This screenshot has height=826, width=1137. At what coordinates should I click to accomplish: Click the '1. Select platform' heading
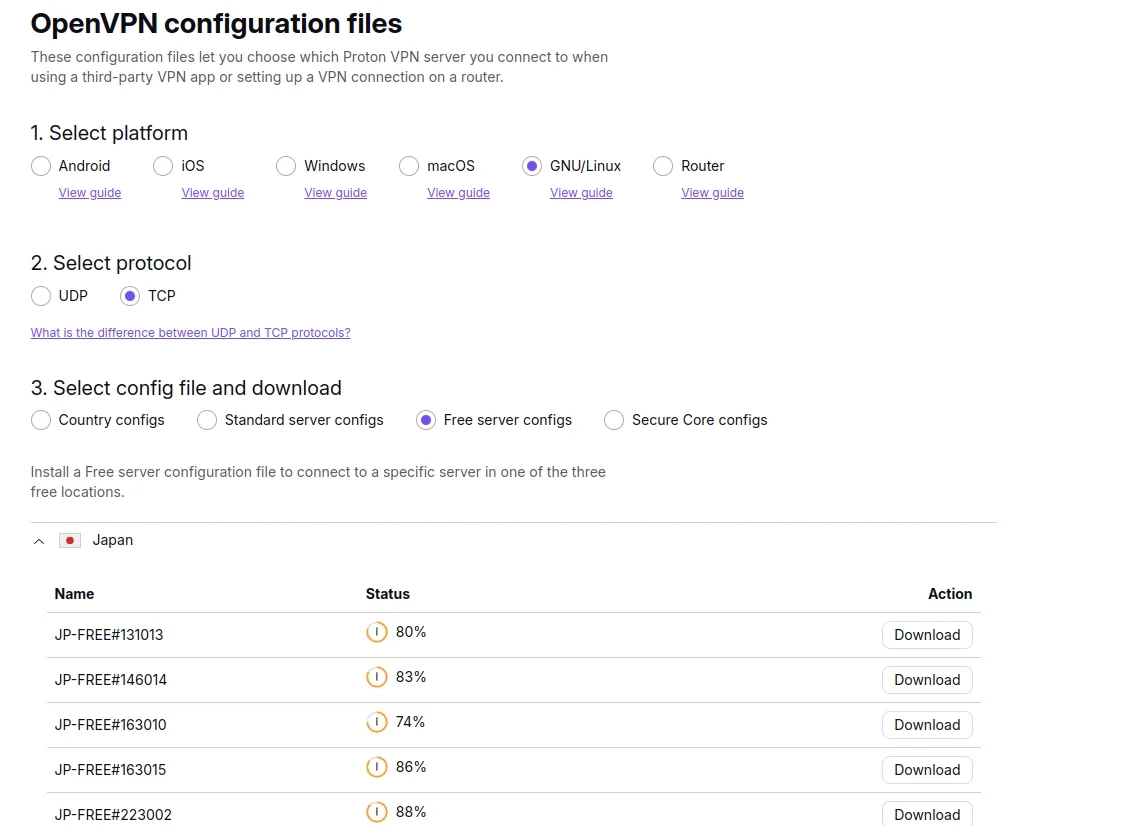pyautogui.click(x=109, y=133)
